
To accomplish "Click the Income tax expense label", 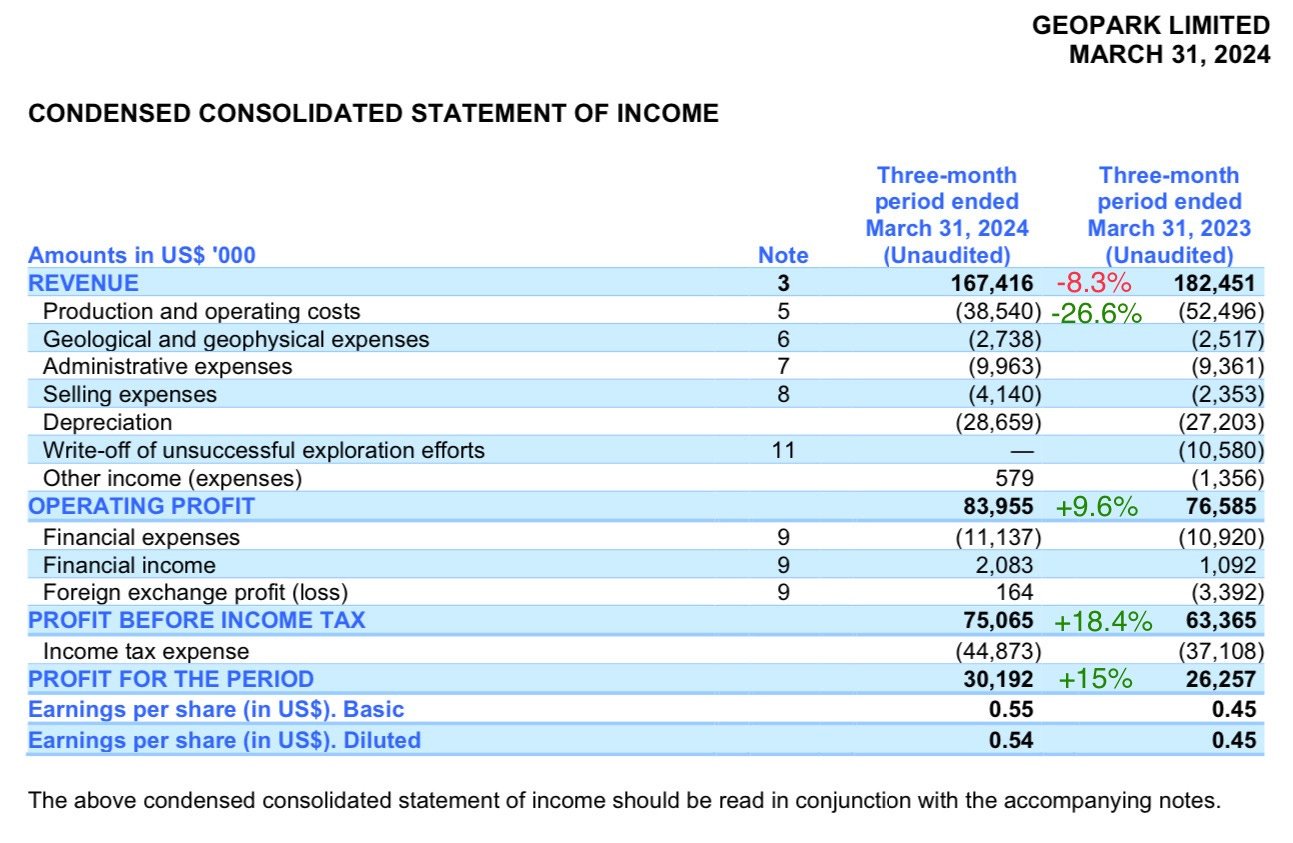I will point(146,651).
